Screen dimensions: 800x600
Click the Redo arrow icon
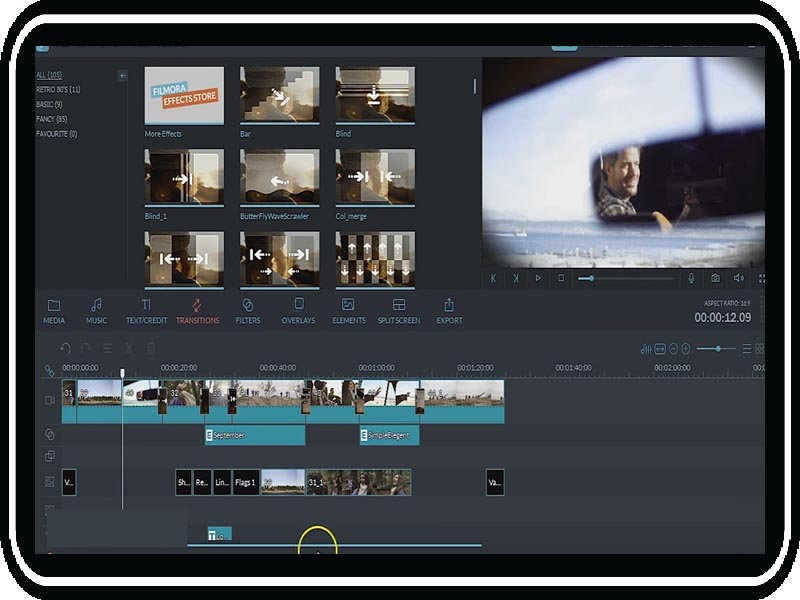tap(86, 348)
